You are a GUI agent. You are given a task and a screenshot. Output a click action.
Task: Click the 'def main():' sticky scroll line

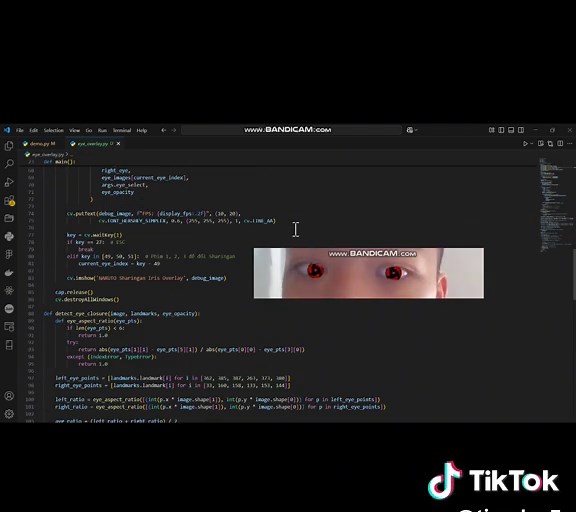pos(60,162)
